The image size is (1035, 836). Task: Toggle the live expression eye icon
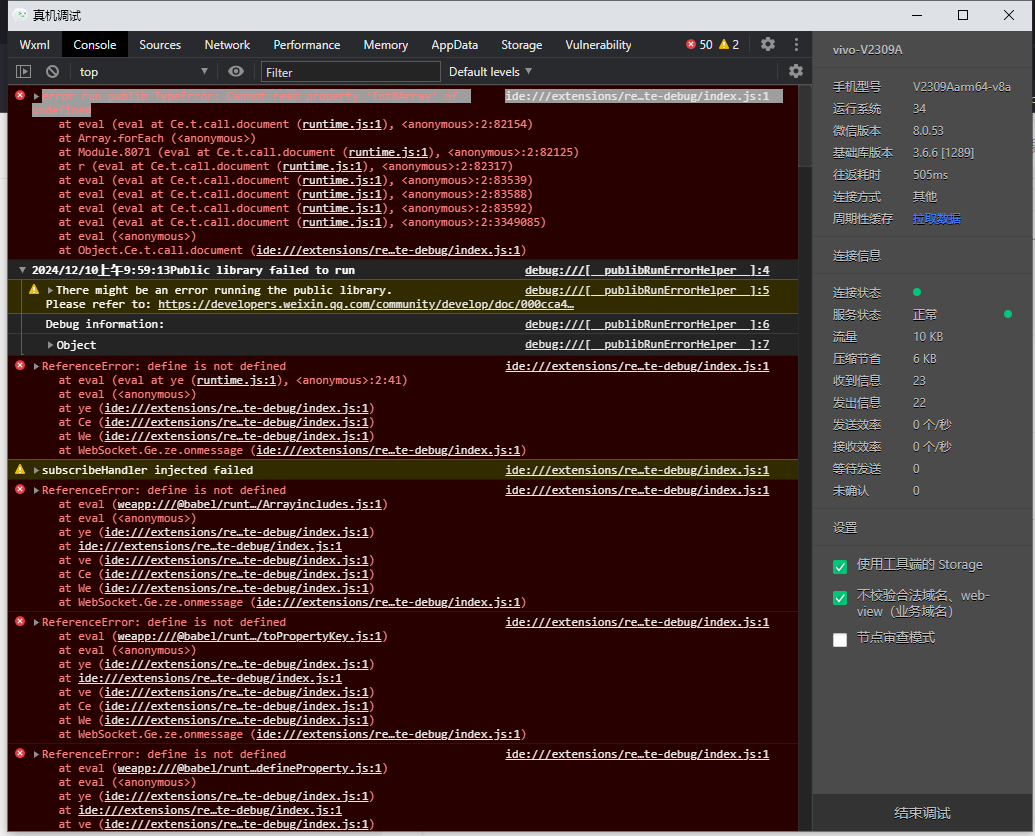(236, 71)
